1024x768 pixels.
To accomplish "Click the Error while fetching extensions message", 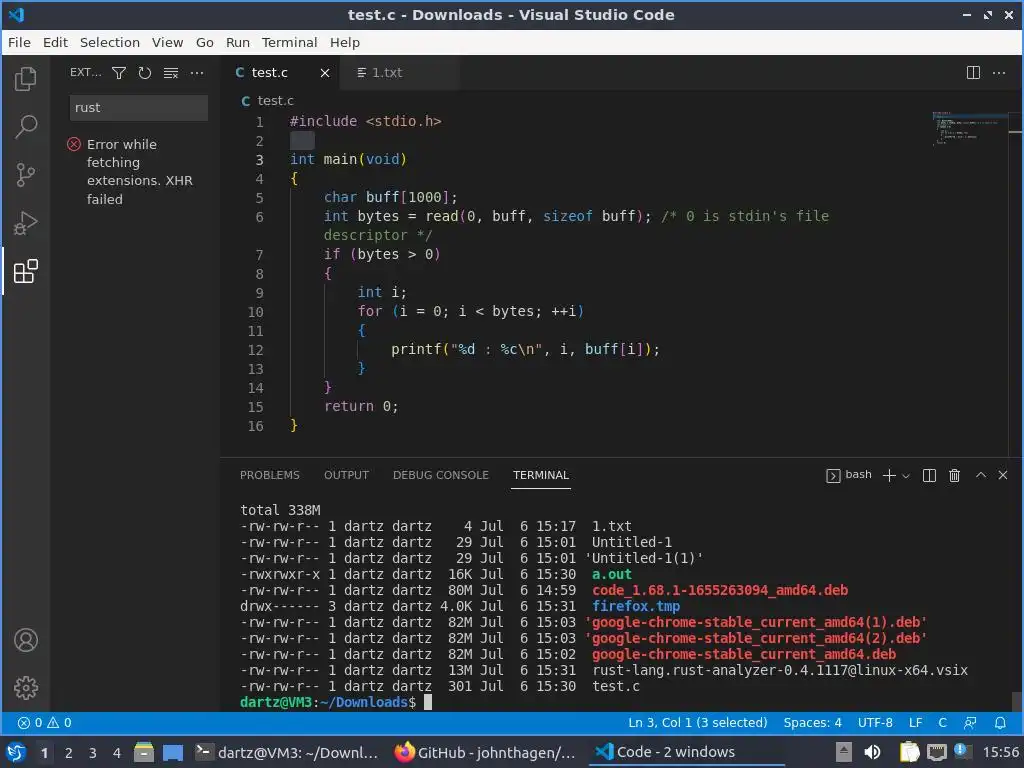I will pos(140,171).
